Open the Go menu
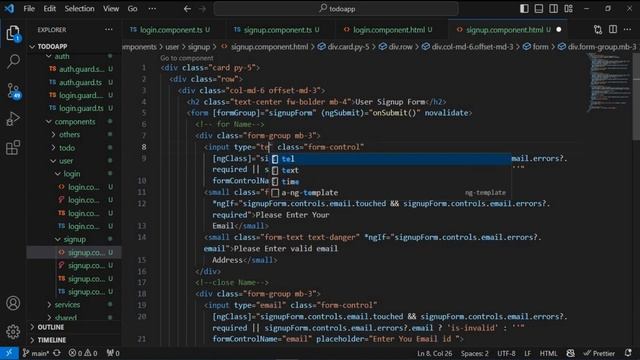 pos(132,9)
